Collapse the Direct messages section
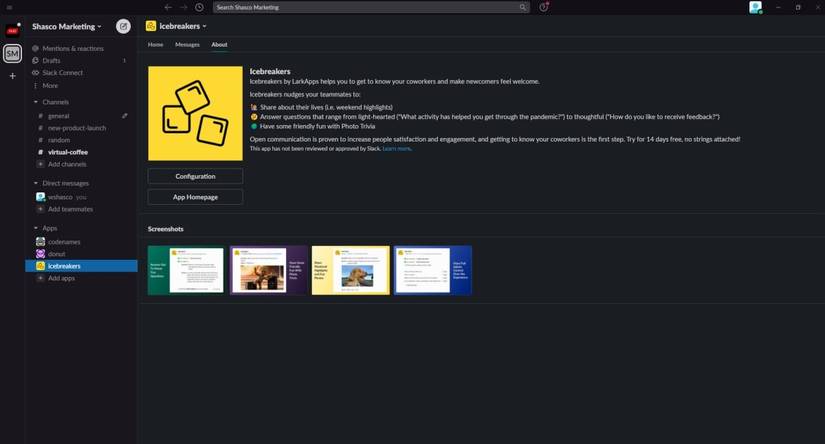The image size is (825, 444). (x=36, y=183)
